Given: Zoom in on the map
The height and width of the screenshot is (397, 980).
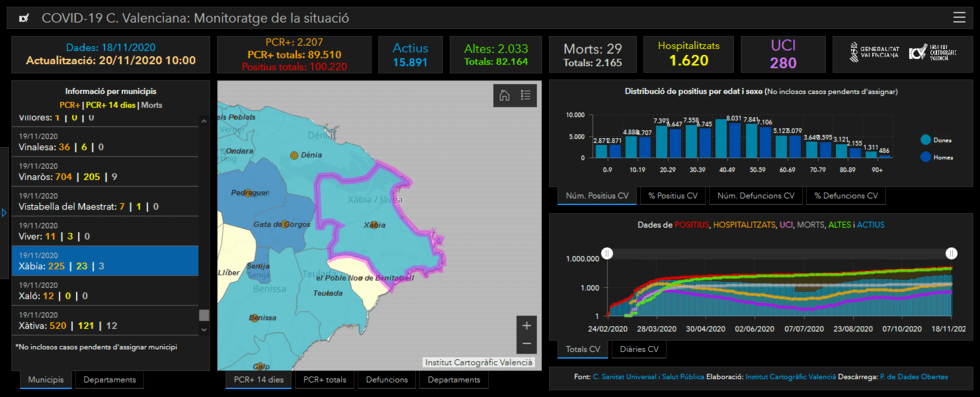Looking at the screenshot, I should tap(526, 326).
